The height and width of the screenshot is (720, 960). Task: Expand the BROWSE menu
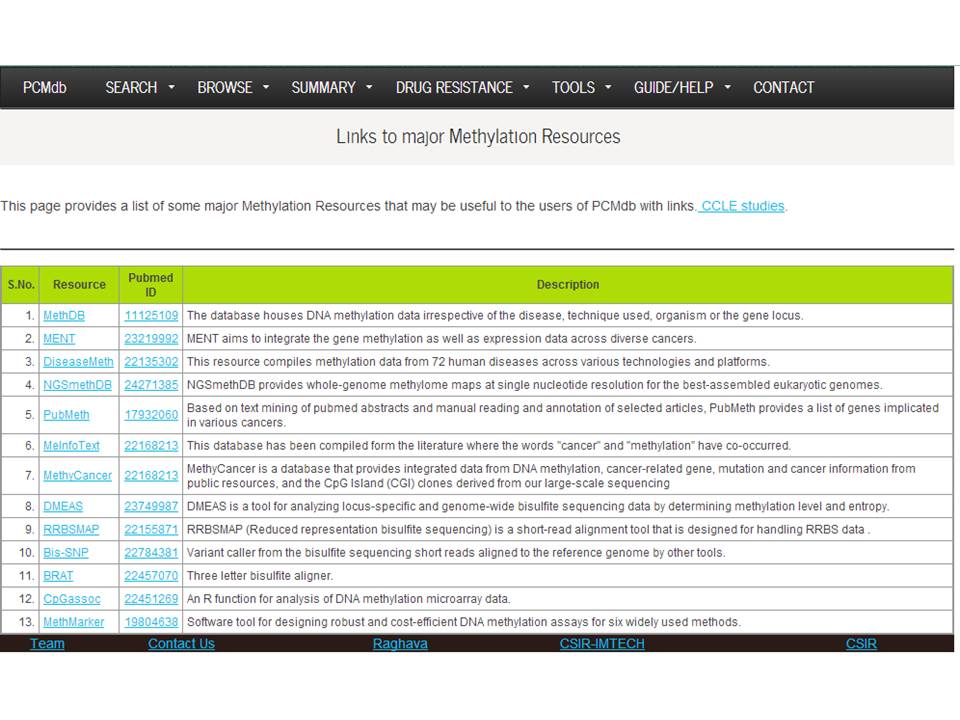tap(233, 88)
